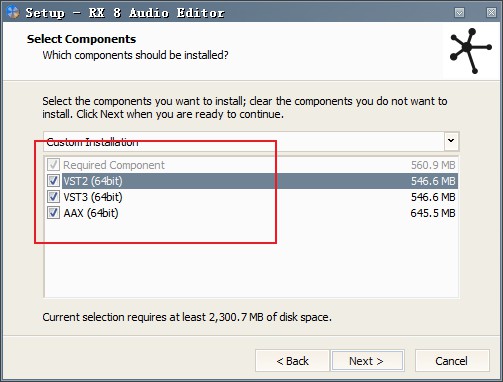Viewport: 503px width, 382px height.
Task: Cancel the RX 8 installation
Action: (452, 361)
